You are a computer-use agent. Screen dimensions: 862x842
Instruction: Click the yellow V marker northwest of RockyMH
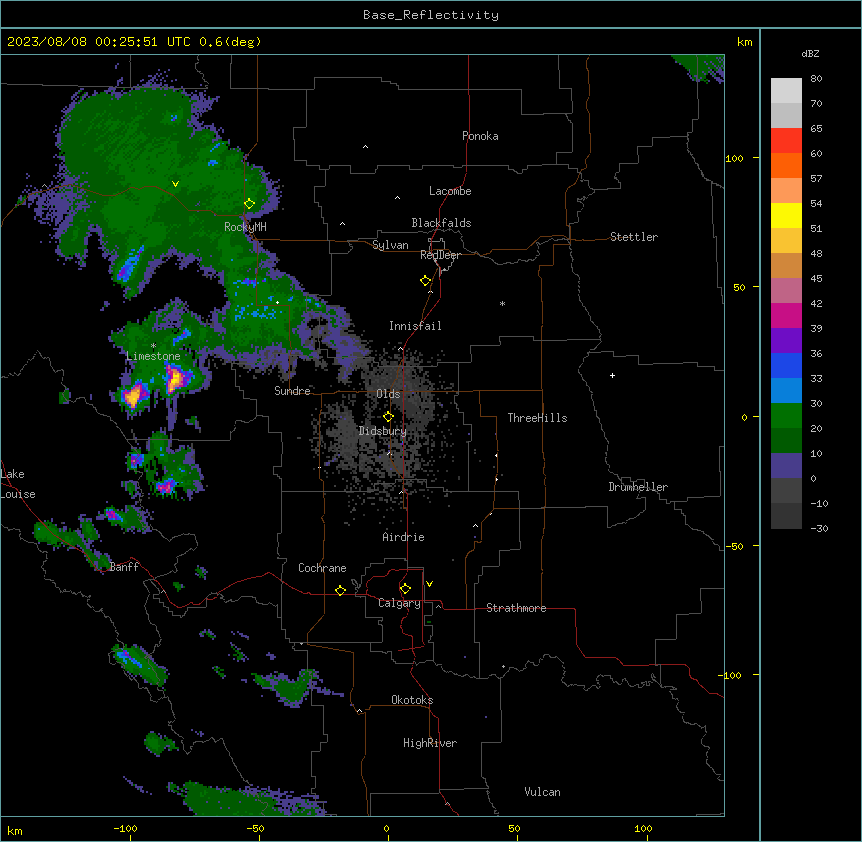(175, 184)
